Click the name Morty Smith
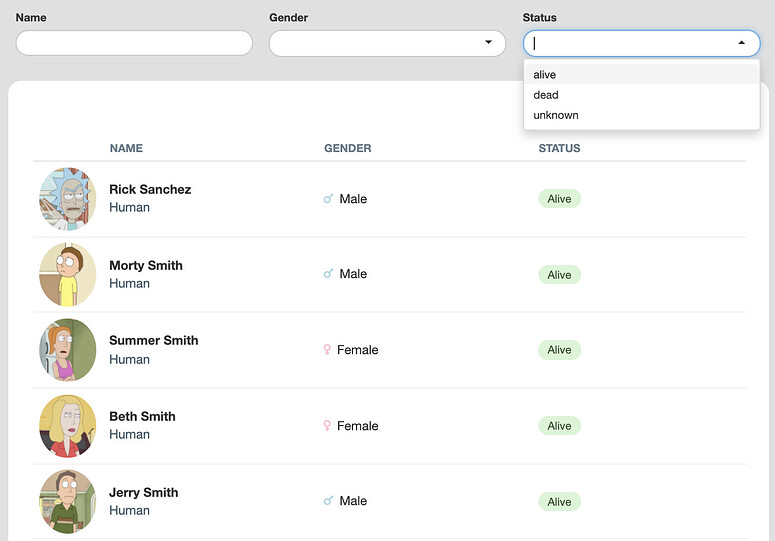Image resolution: width=775 pixels, height=541 pixels. click(146, 265)
